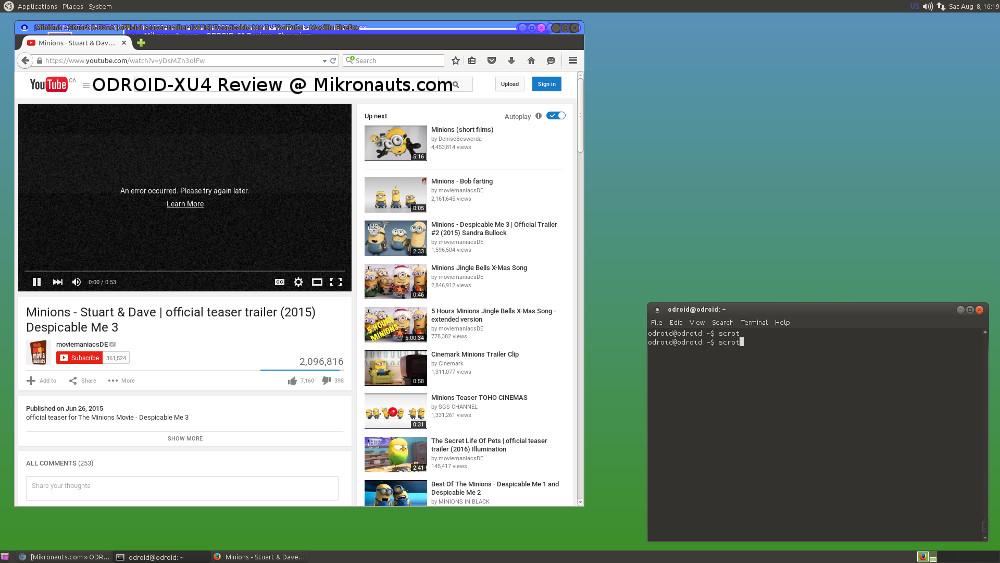Open the Cinemark Minions Trailer Clip thumbnail

[395, 368]
